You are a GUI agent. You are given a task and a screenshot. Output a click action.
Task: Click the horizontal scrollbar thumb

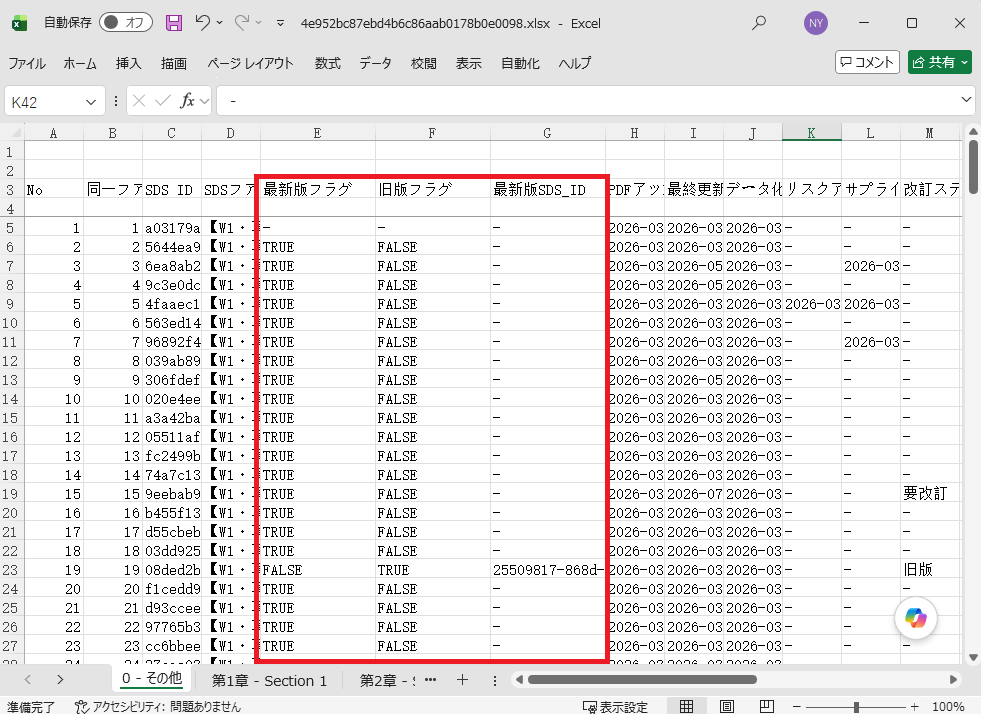pyautogui.click(x=642, y=680)
